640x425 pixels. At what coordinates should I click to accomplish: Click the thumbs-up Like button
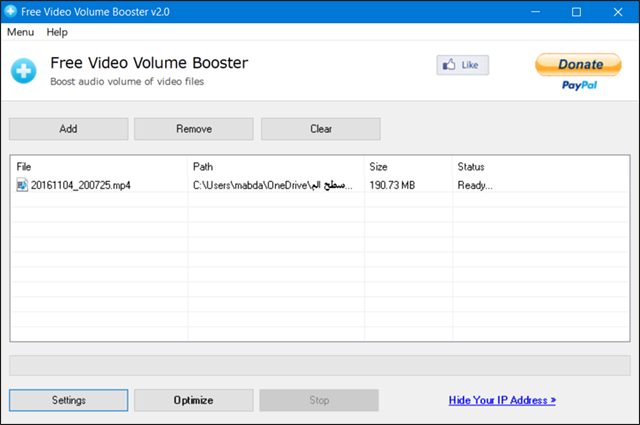[x=462, y=65]
